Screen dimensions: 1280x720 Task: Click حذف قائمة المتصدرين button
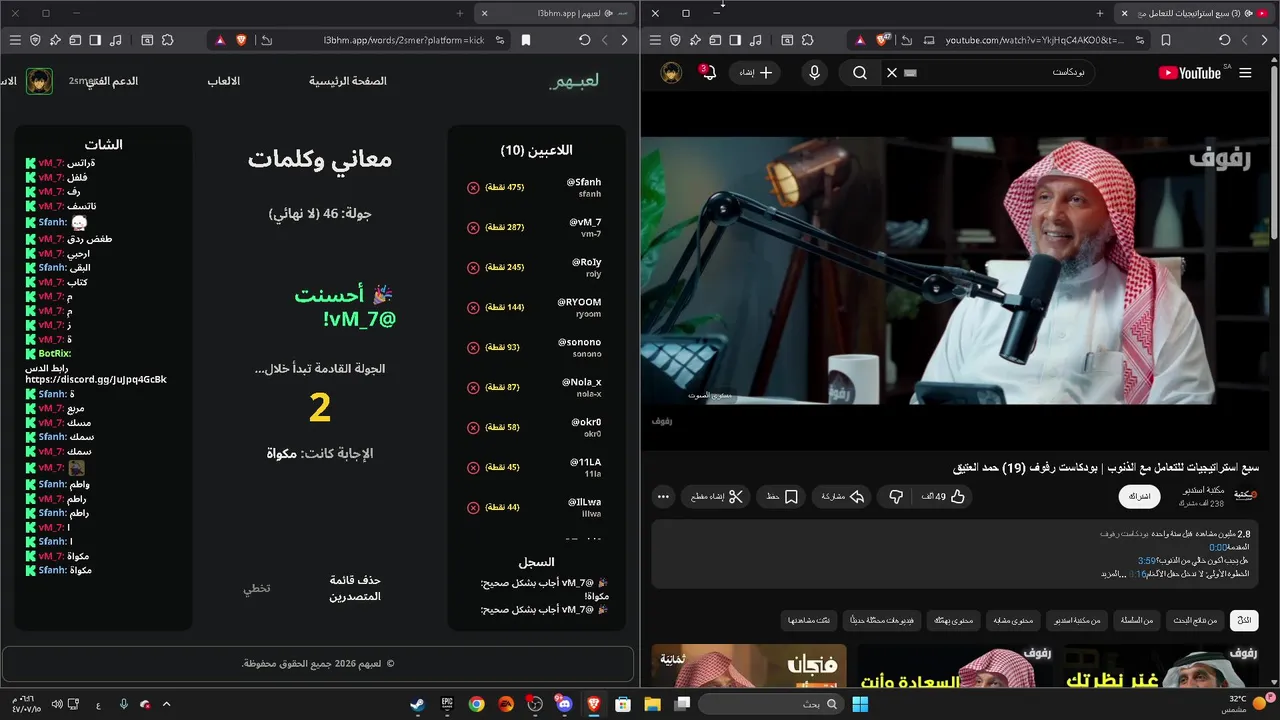pos(355,588)
